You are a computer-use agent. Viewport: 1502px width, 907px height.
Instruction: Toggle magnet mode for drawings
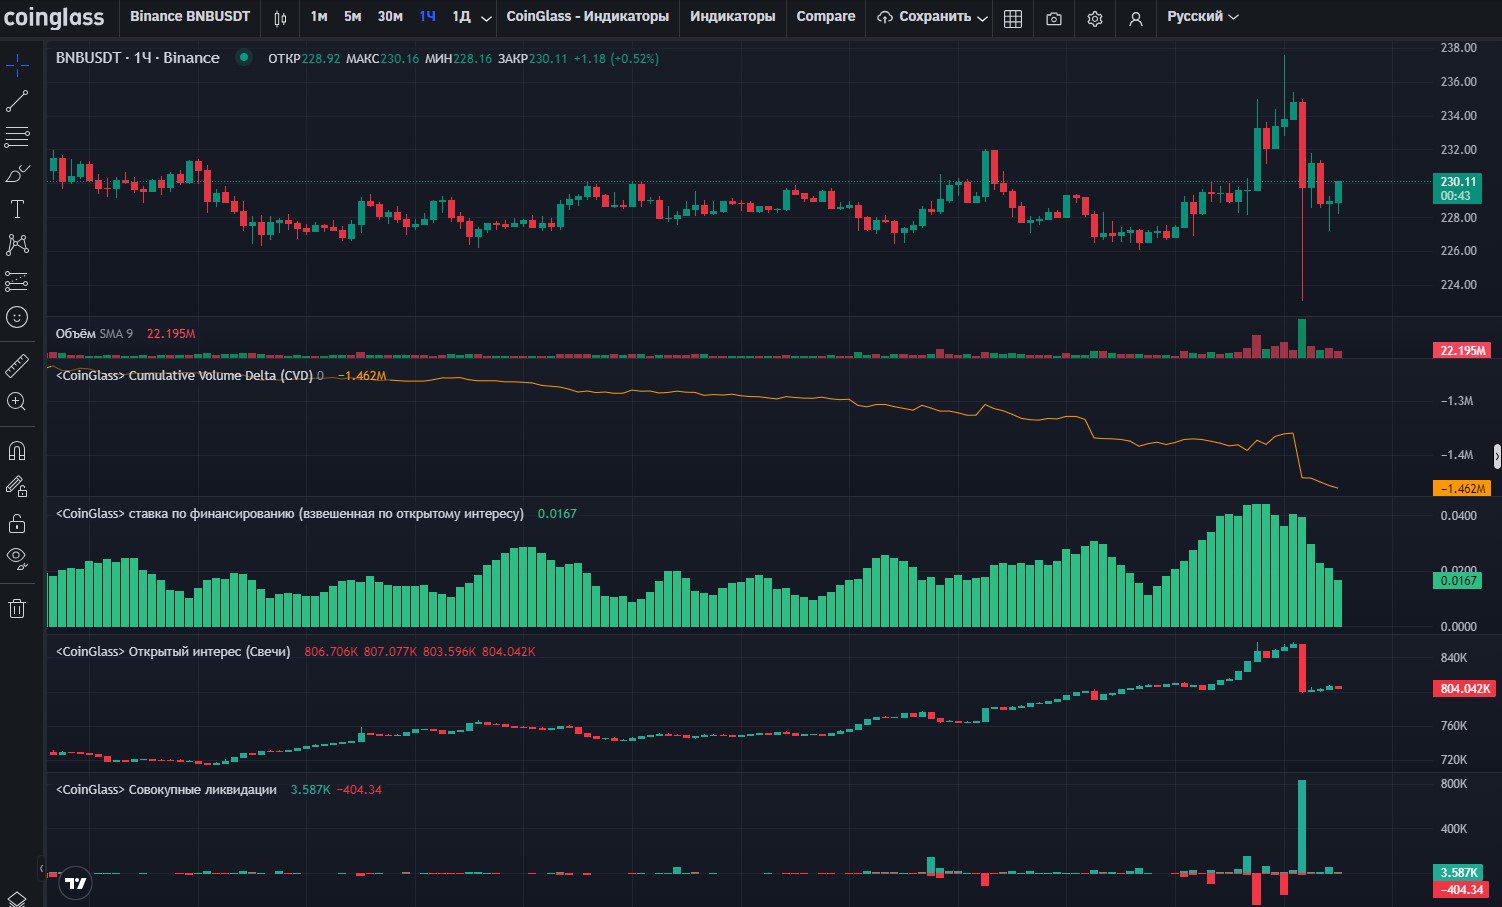pyautogui.click(x=17, y=451)
